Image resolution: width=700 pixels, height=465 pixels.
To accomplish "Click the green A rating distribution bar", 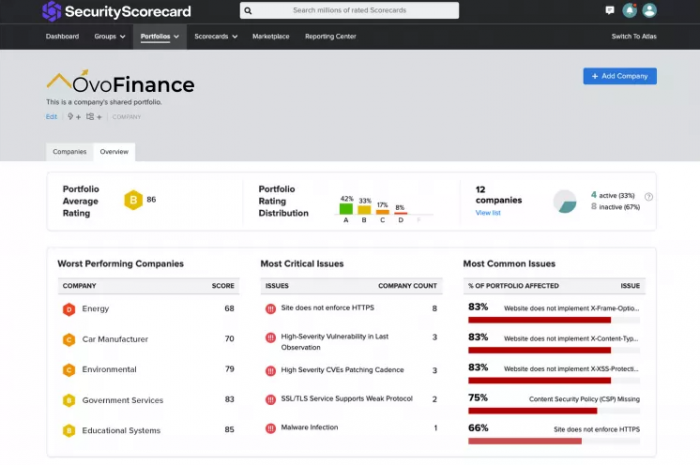I will (x=346, y=208).
